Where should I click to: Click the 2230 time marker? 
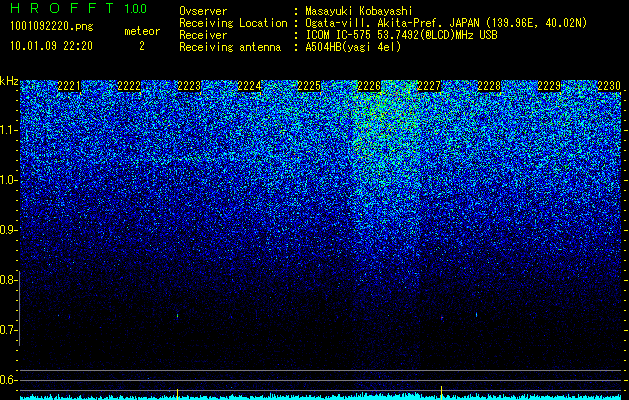tap(609, 86)
